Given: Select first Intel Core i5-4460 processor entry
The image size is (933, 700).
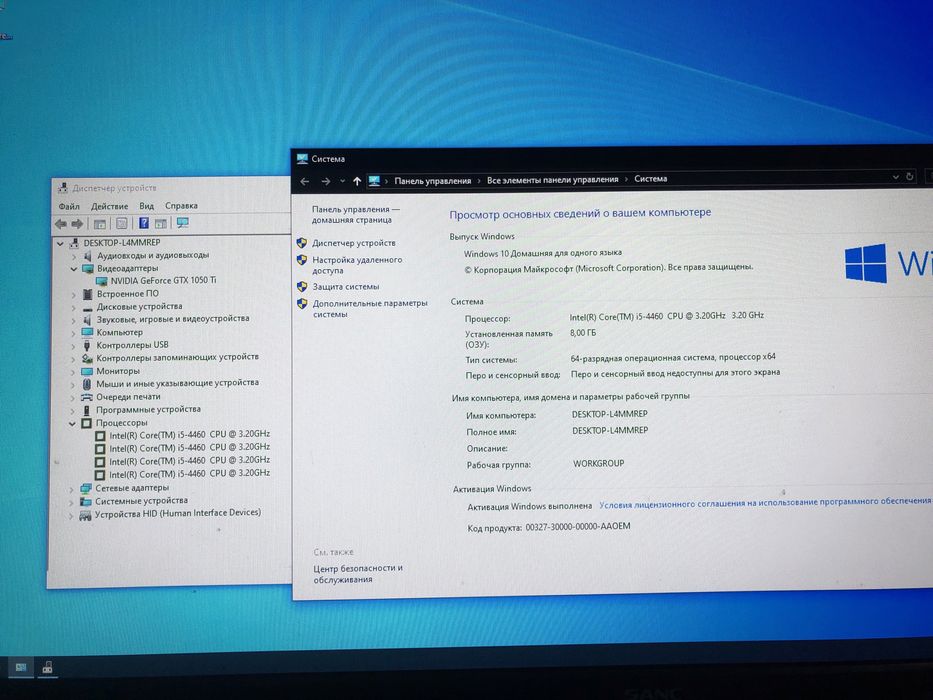Looking at the screenshot, I should point(189,435).
